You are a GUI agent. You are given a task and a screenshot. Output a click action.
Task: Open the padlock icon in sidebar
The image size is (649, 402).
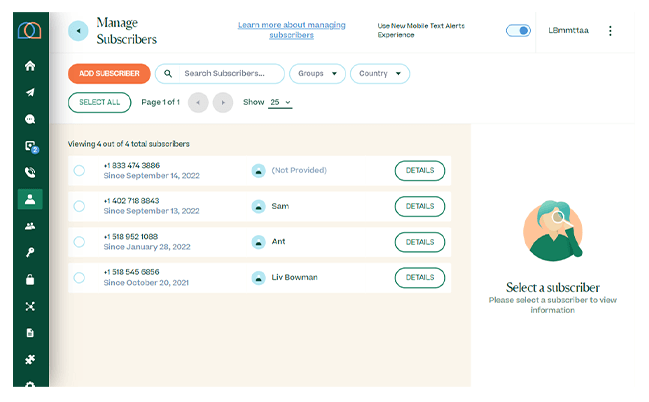click(30, 279)
